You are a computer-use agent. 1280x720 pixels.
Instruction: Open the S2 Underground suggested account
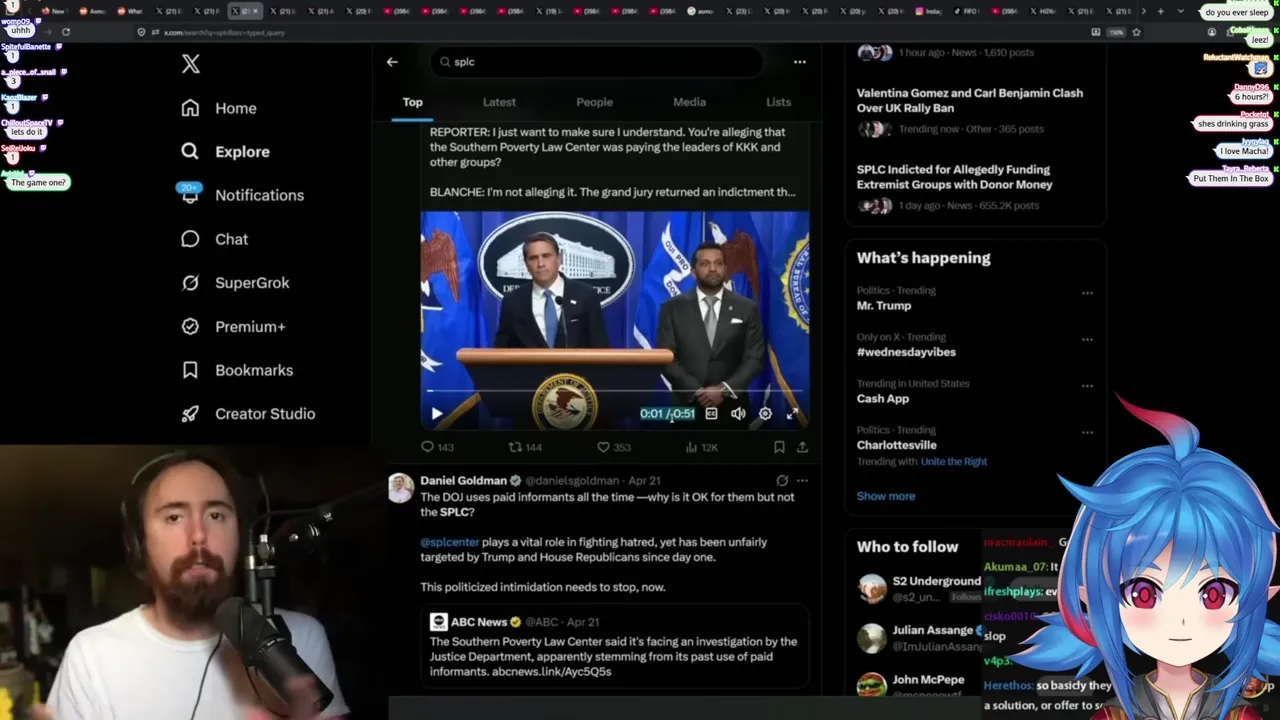tap(936, 581)
